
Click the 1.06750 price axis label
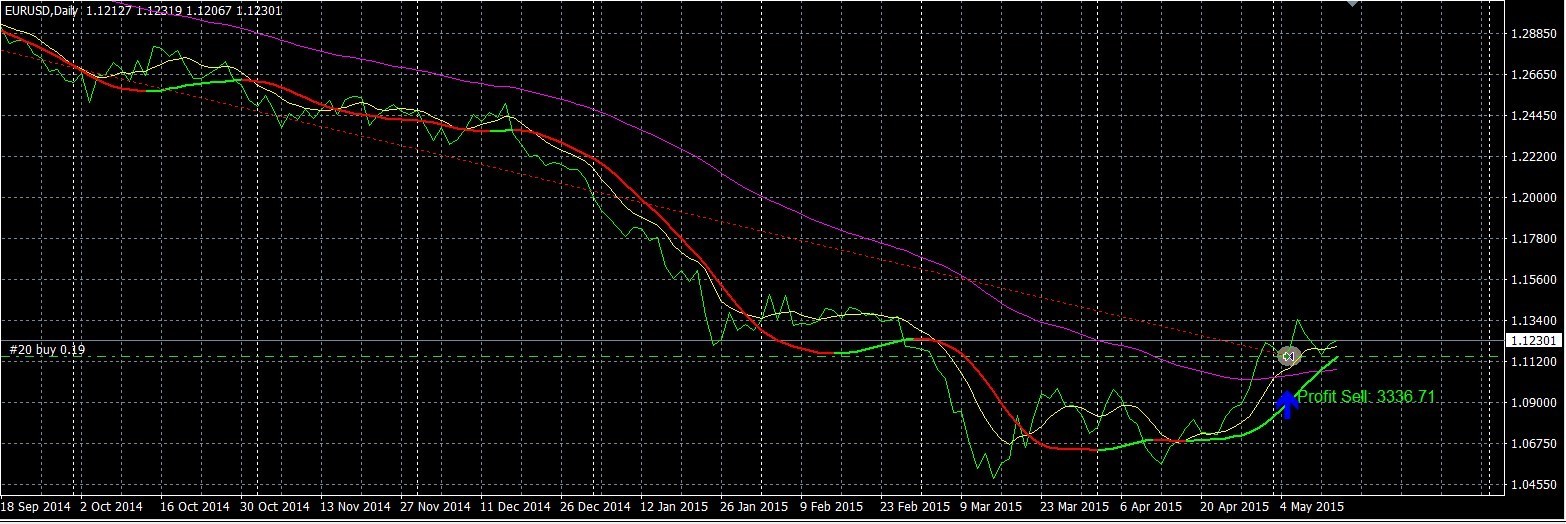point(1532,444)
